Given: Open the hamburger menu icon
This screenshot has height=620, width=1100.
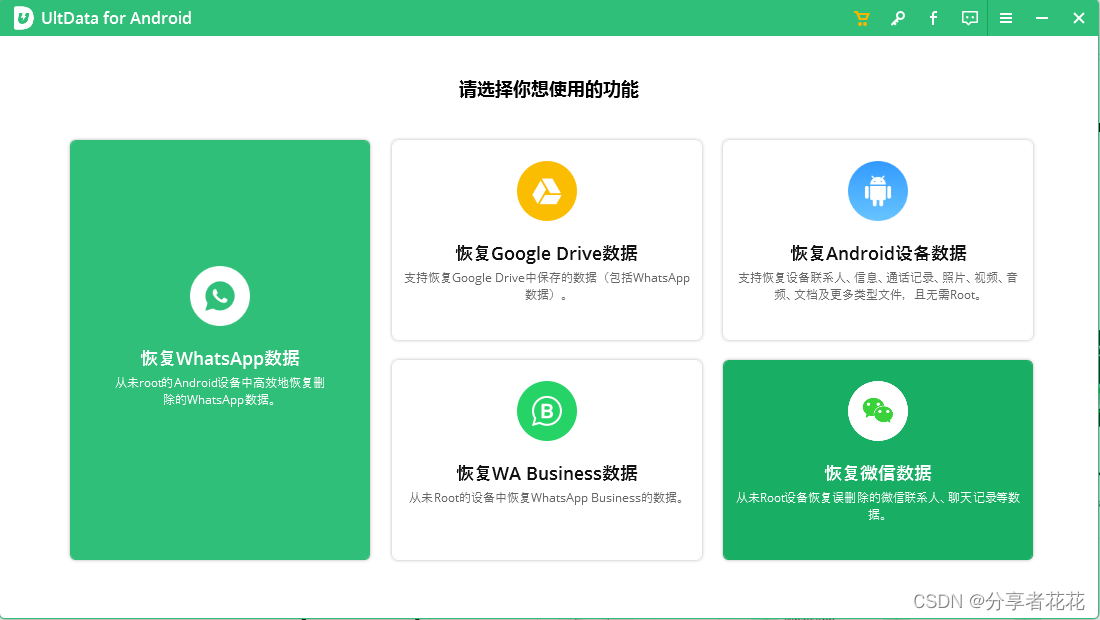Looking at the screenshot, I should pos(1006,18).
